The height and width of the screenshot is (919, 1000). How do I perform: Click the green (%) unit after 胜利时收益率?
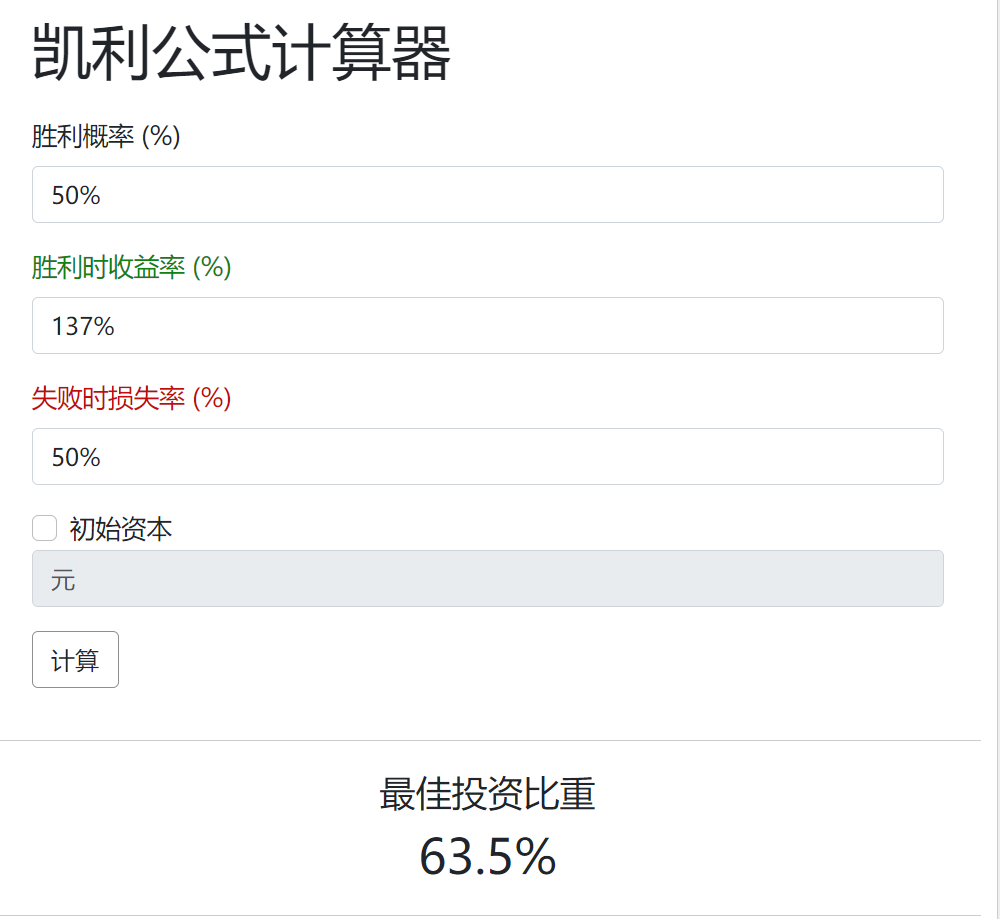coord(212,268)
